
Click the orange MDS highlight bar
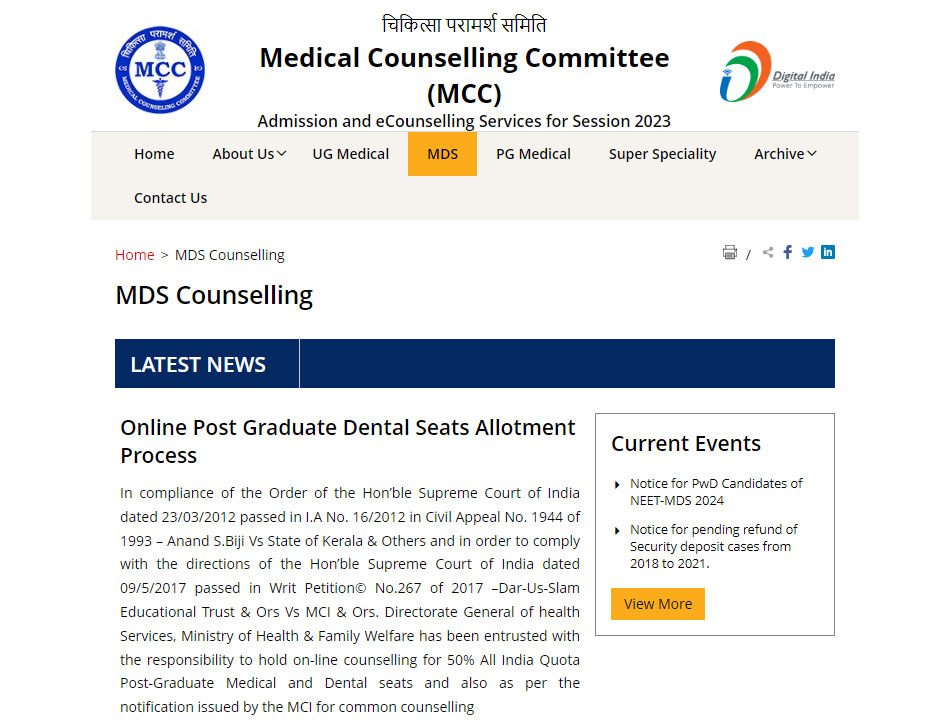coord(442,153)
